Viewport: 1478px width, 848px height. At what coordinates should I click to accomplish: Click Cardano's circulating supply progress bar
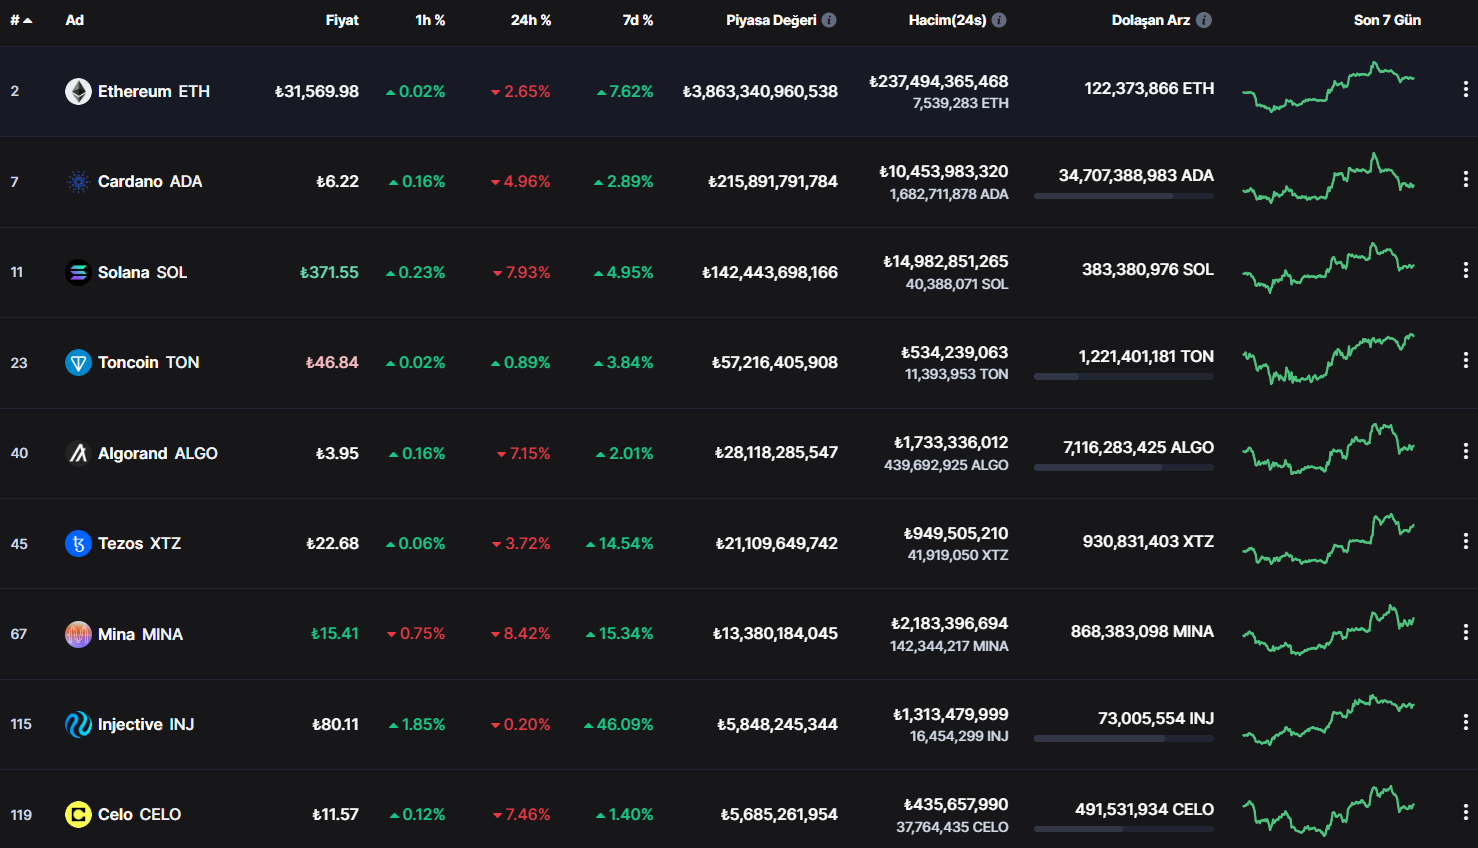[1124, 196]
